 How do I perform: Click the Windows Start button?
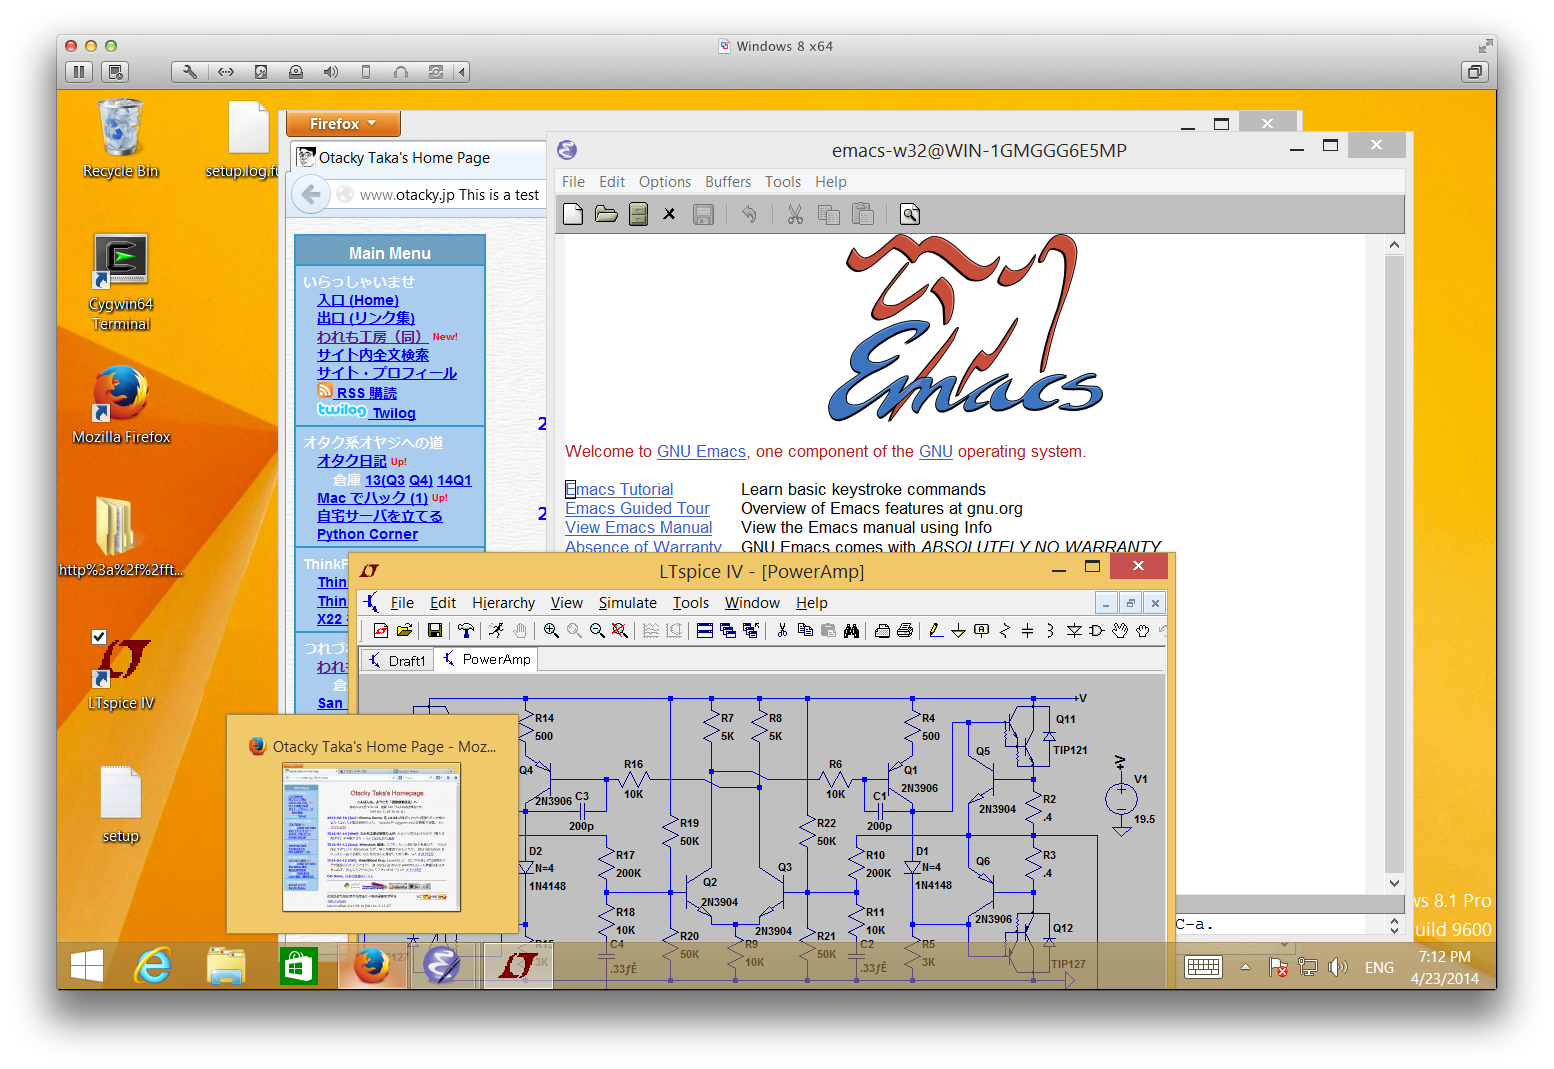pos(87,967)
